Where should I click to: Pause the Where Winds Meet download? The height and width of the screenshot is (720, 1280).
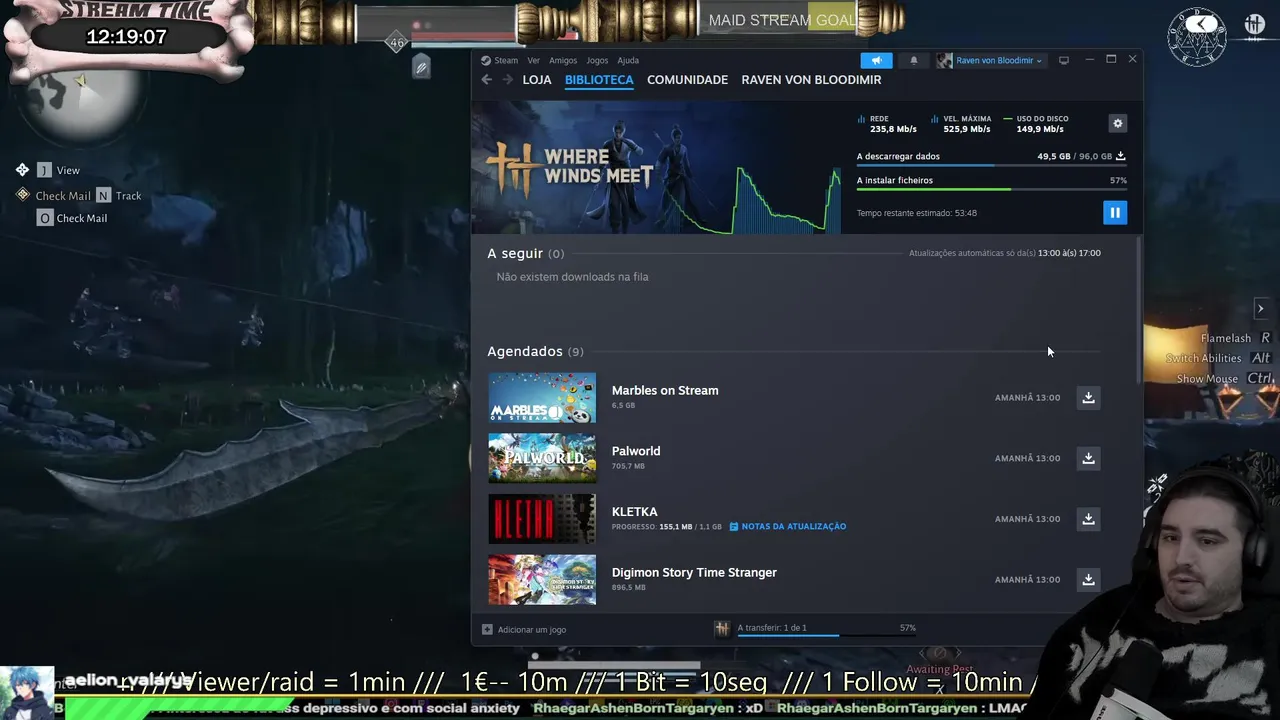(x=1114, y=212)
